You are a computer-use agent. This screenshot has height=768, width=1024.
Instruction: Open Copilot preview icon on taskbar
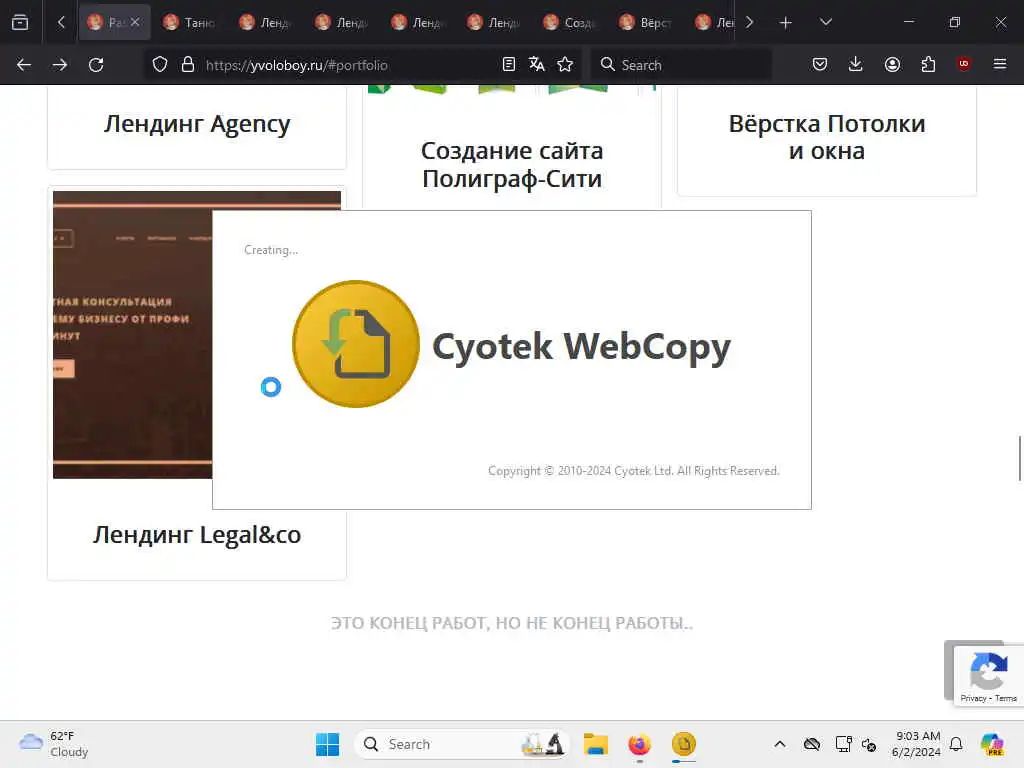(x=992, y=744)
